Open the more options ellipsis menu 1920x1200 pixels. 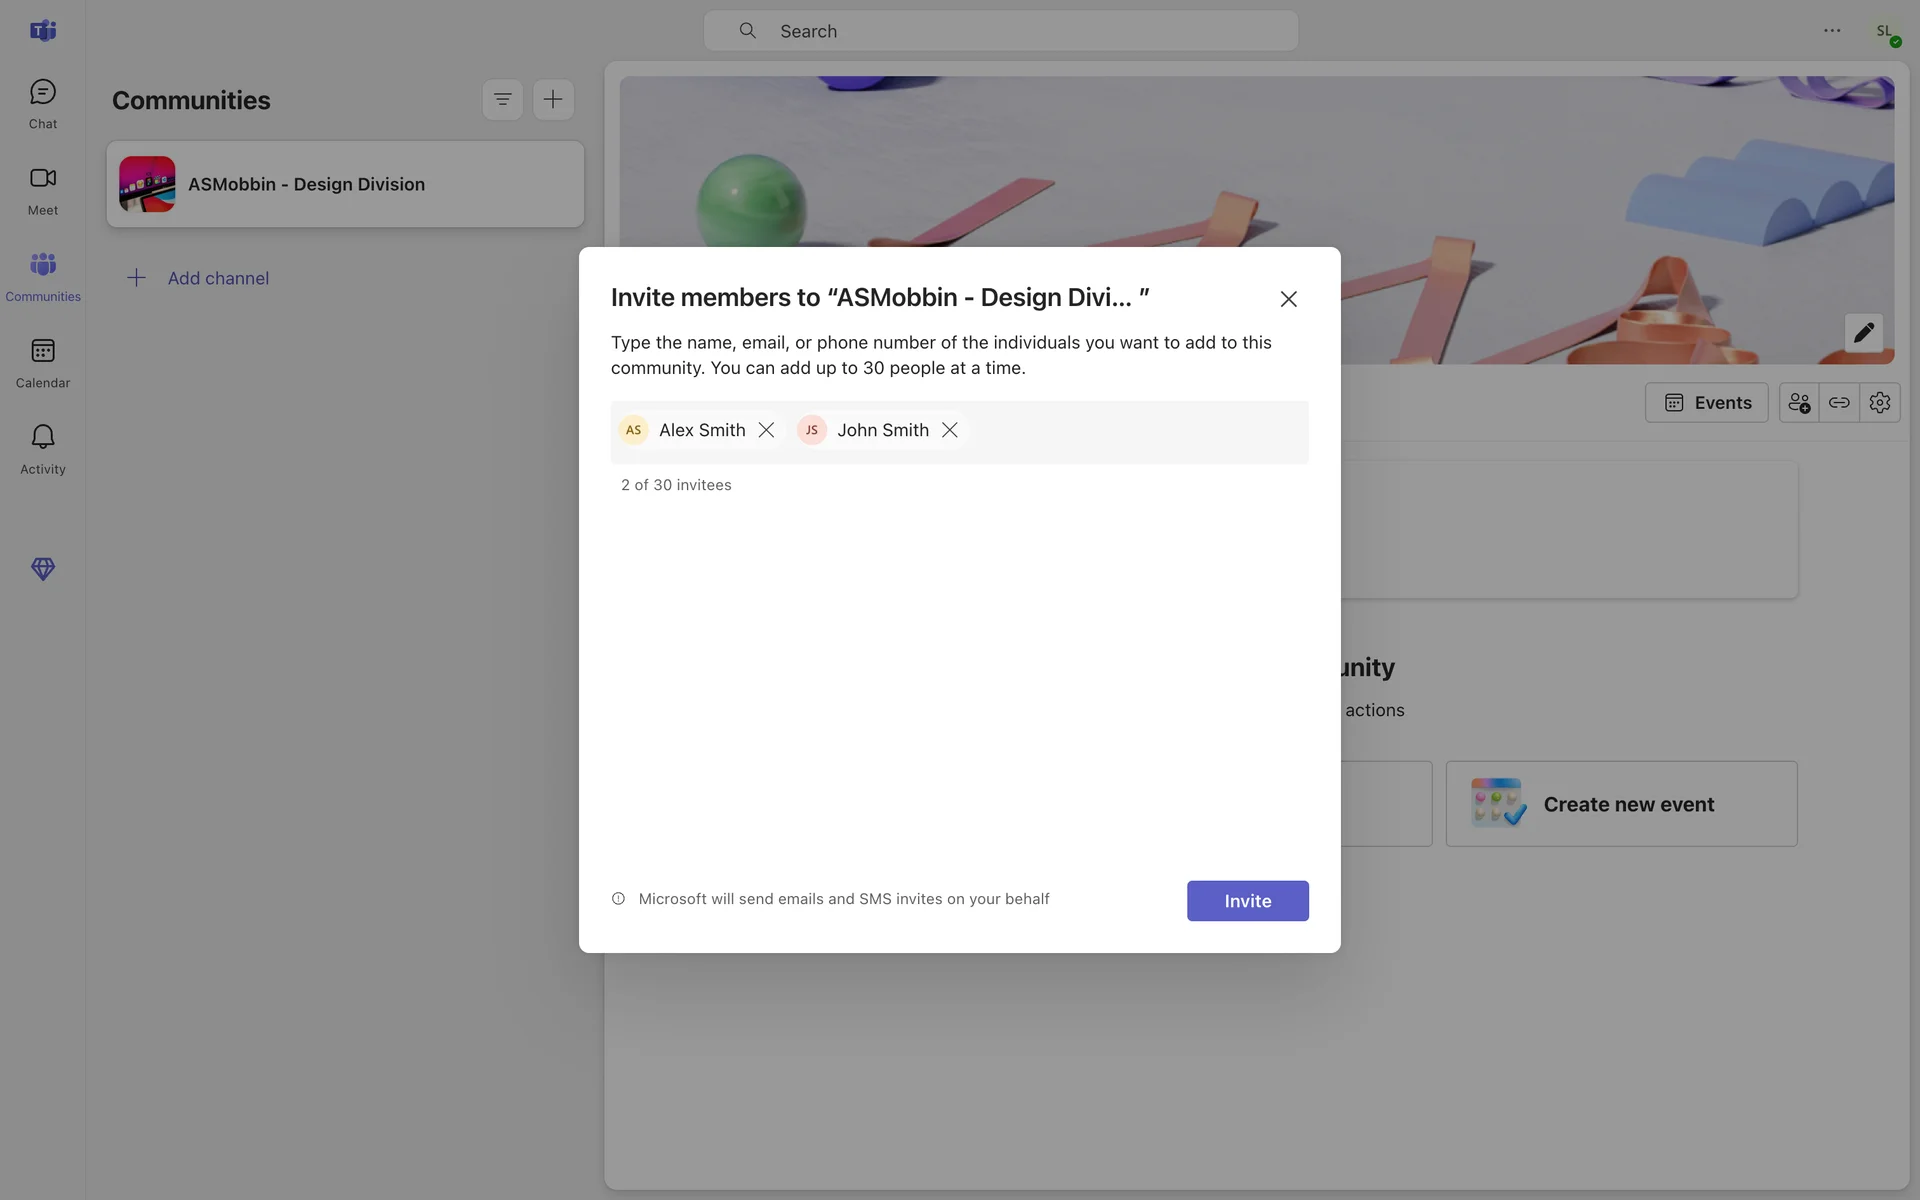pyautogui.click(x=1831, y=31)
